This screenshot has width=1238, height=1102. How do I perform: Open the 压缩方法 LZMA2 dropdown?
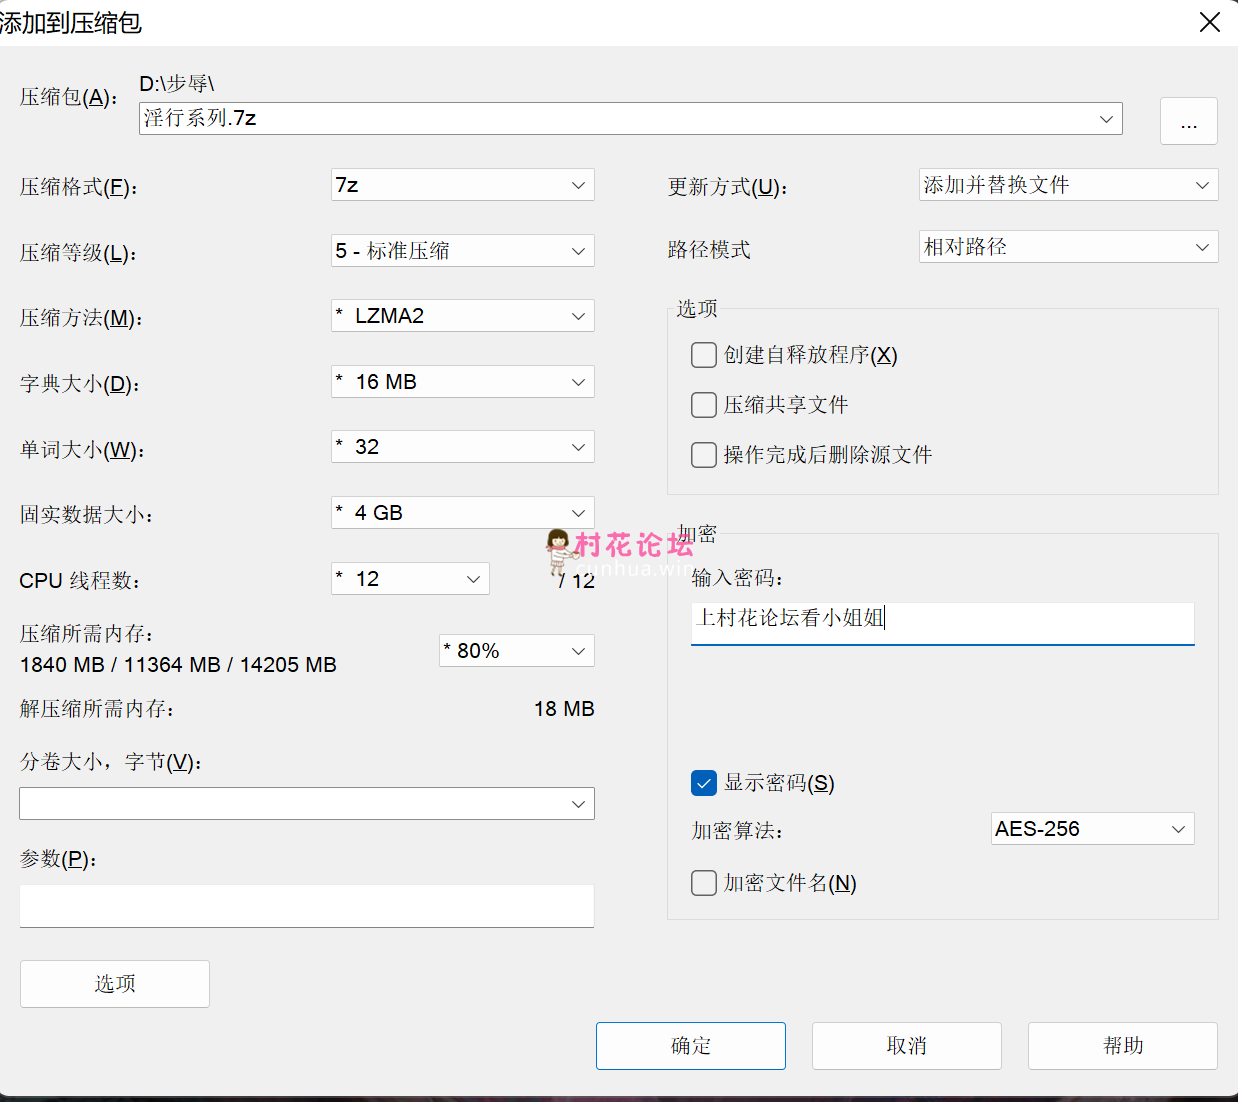[x=462, y=316]
